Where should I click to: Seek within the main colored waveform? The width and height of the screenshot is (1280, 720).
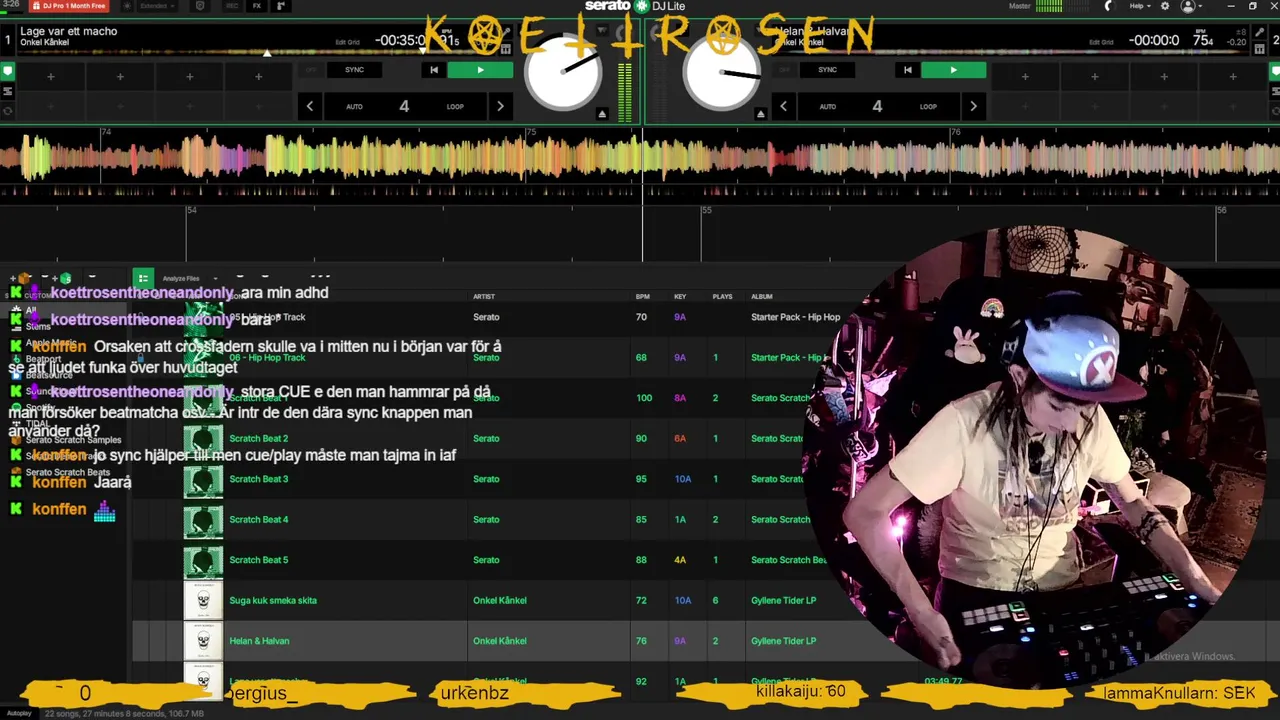pos(640,160)
